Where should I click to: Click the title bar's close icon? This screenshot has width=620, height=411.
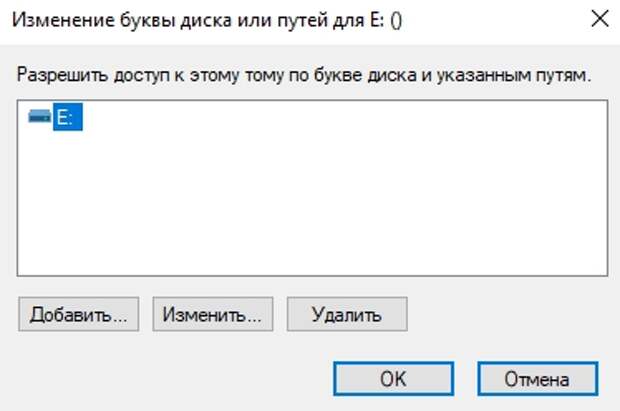coord(597,19)
